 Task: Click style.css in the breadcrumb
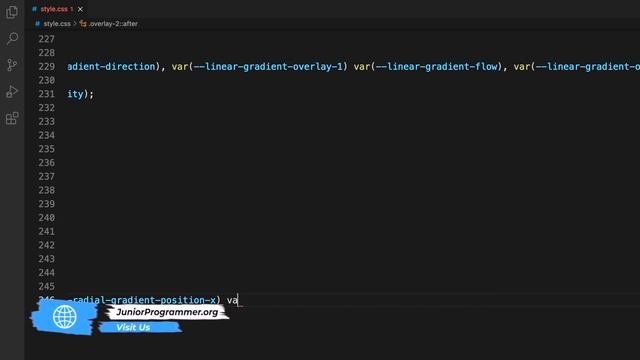click(57, 24)
